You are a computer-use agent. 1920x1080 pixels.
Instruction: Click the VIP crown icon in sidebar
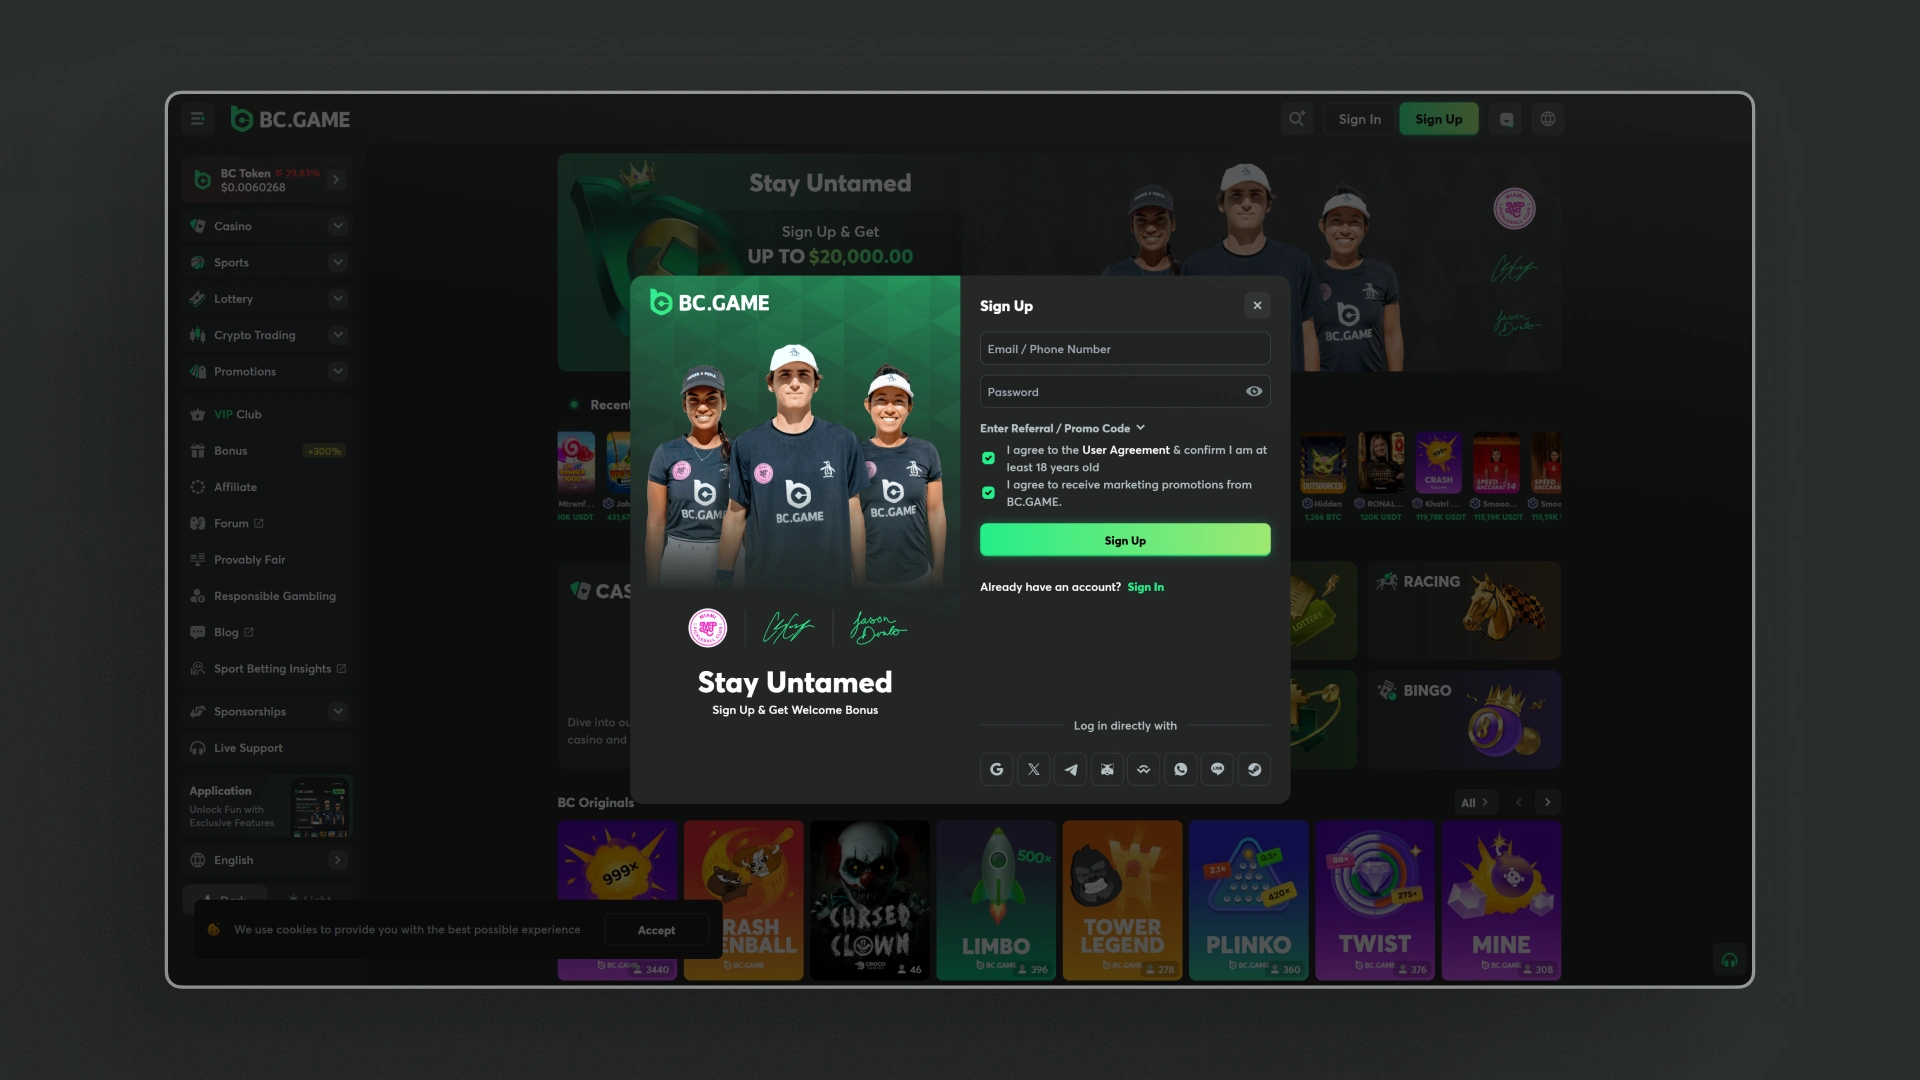198,414
